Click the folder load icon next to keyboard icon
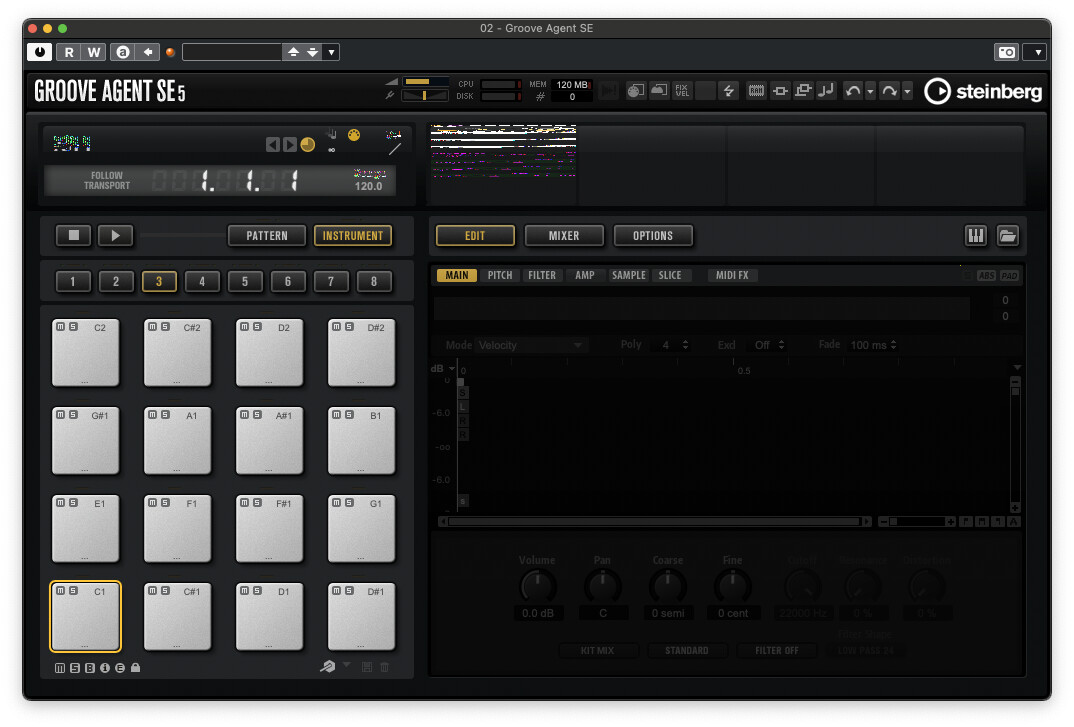Screen dimensions: 1074x727 1007,236
